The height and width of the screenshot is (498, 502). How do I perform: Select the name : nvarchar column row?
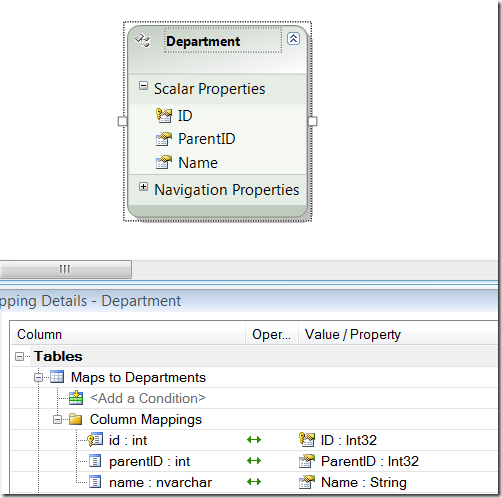160,483
